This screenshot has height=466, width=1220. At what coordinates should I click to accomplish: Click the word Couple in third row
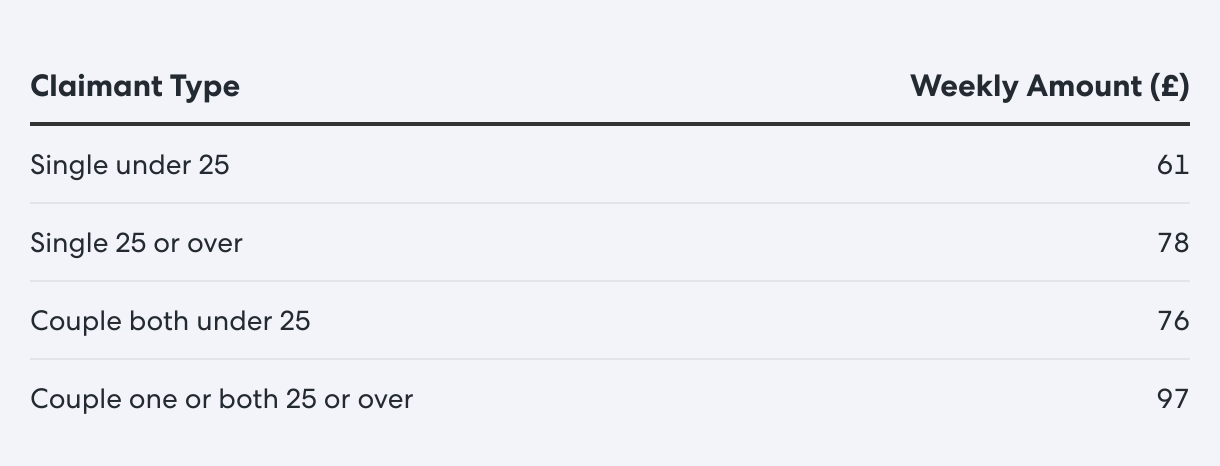76,321
